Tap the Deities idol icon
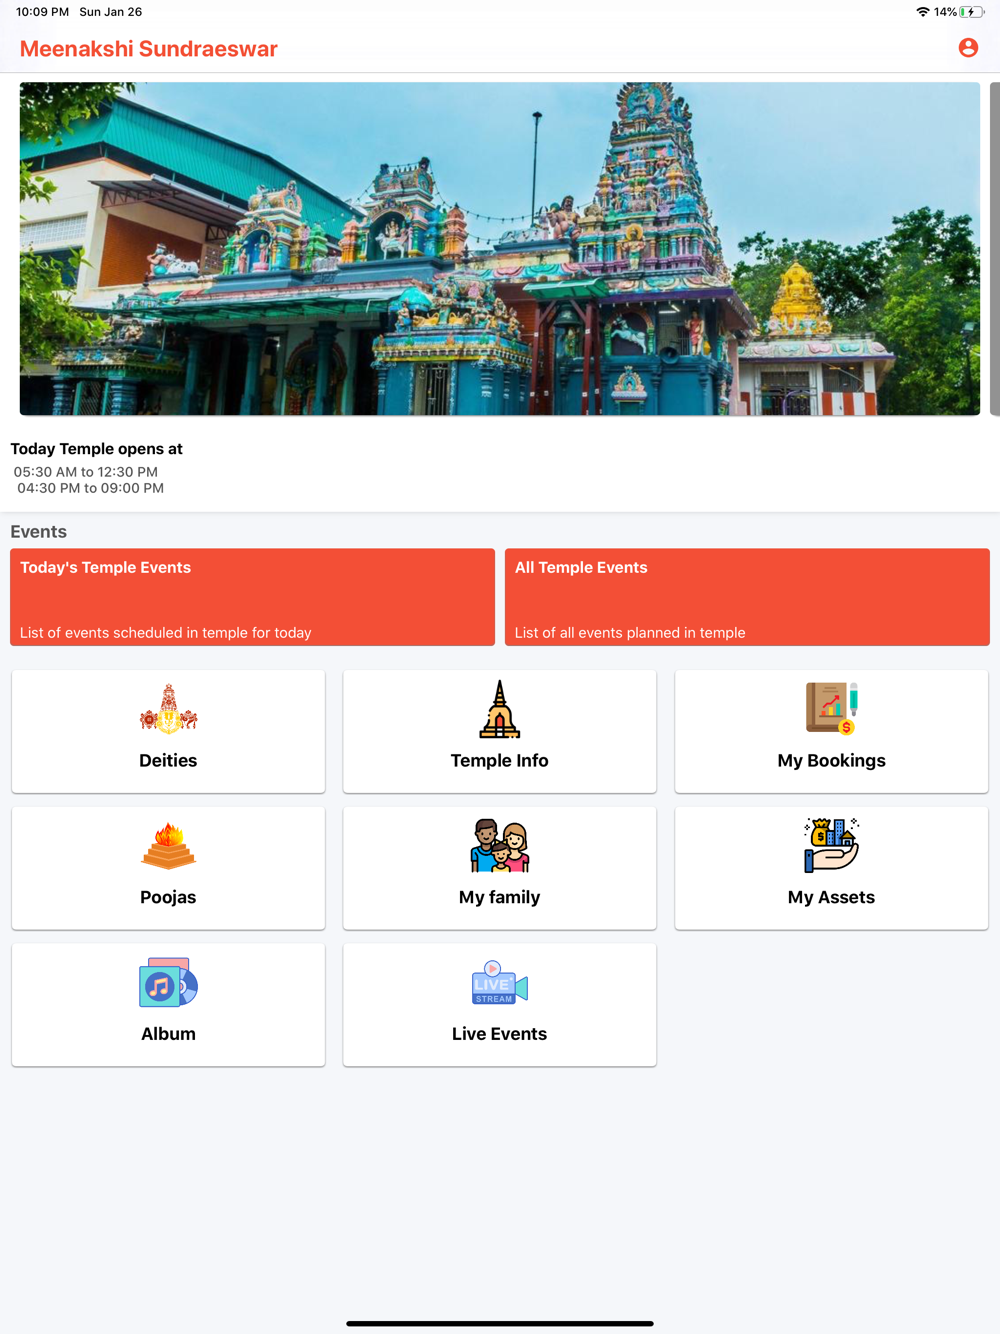This screenshot has width=1000, height=1334. pyautogui.click(x=168, y=710)
